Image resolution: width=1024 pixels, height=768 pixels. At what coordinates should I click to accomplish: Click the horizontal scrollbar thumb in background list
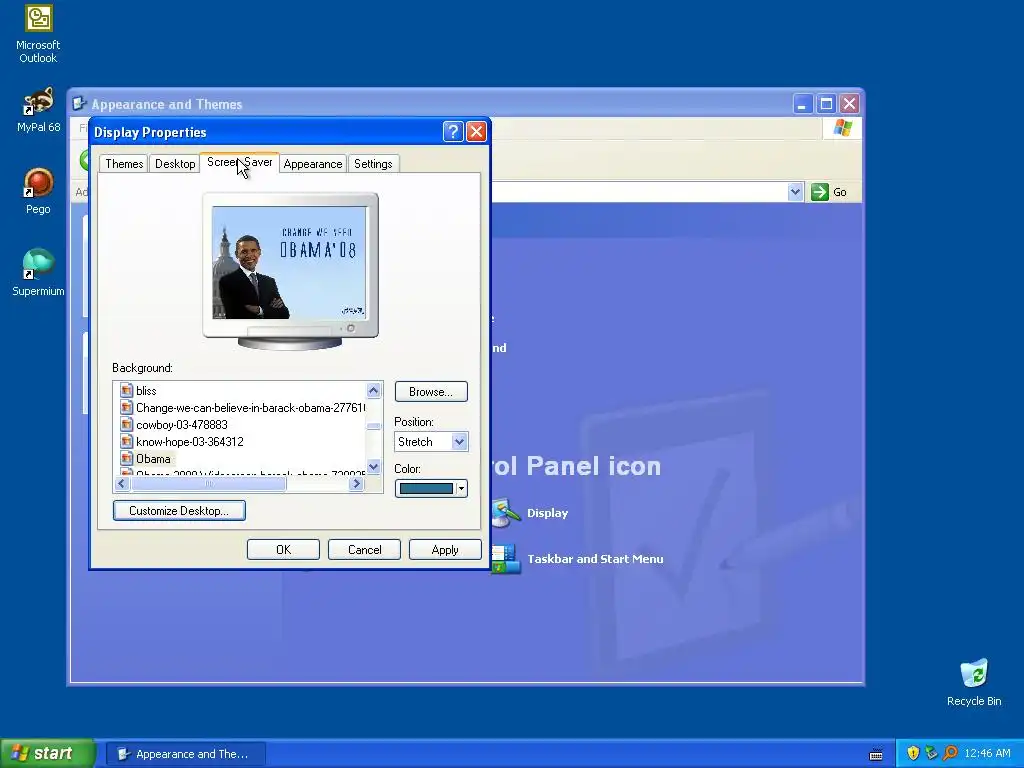pyautogui.click(x=208, y=484)
